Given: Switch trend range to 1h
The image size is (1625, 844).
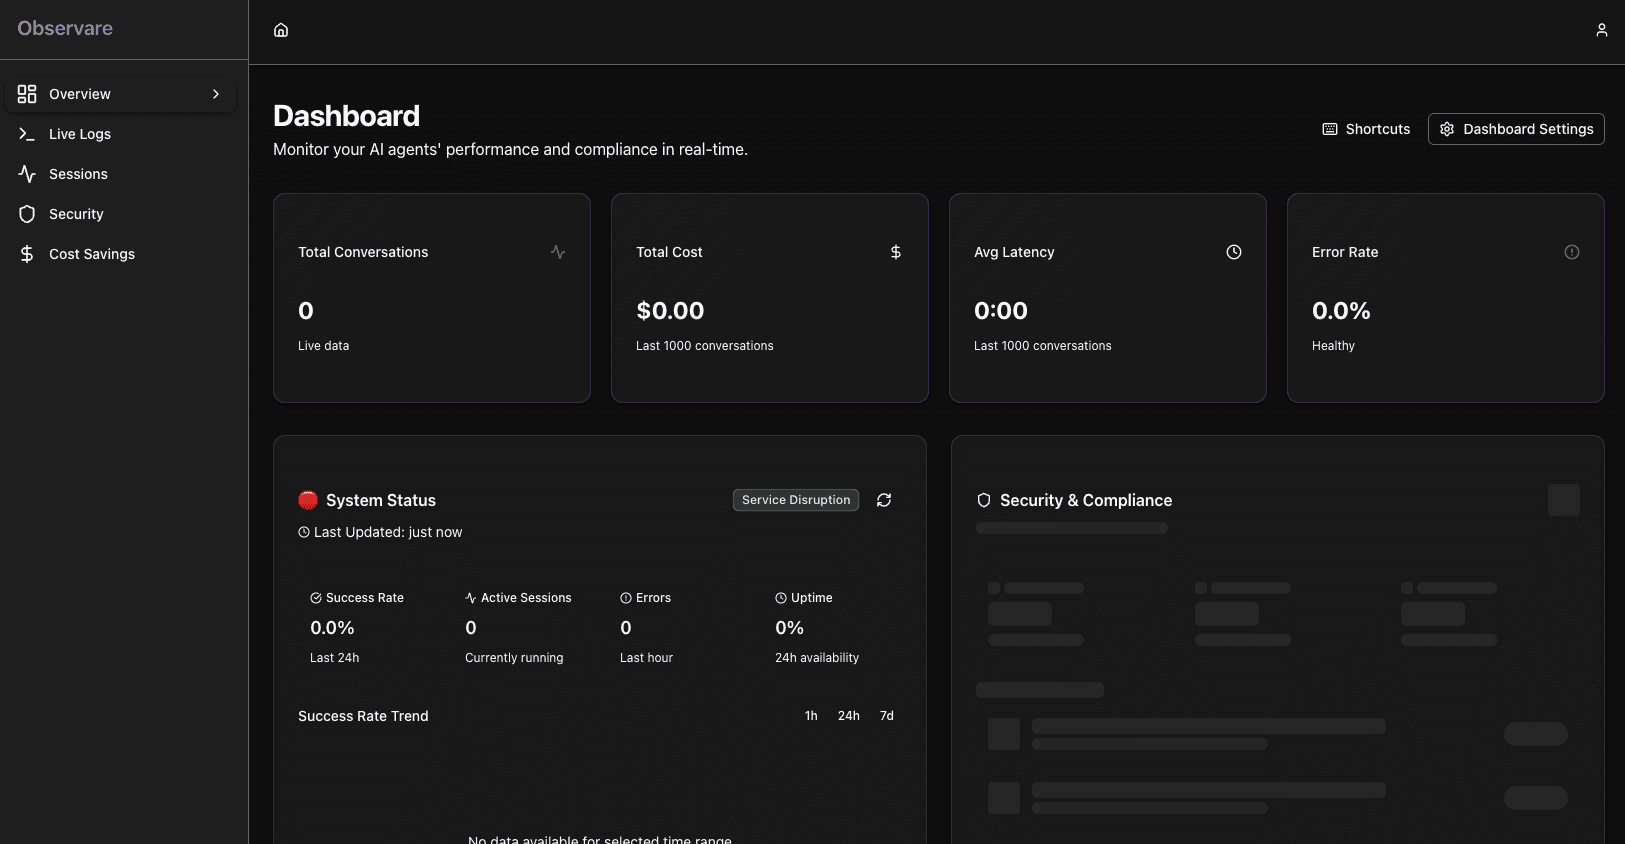Looking at the screenshot, I should point(811,716).
